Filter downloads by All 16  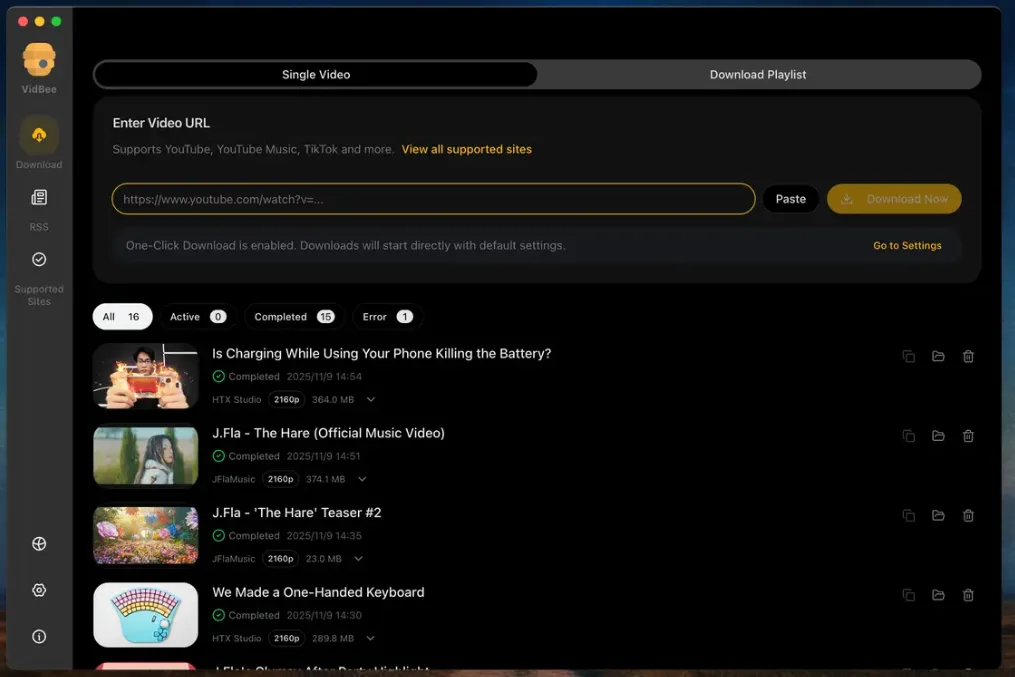click(x=122, y=316)
